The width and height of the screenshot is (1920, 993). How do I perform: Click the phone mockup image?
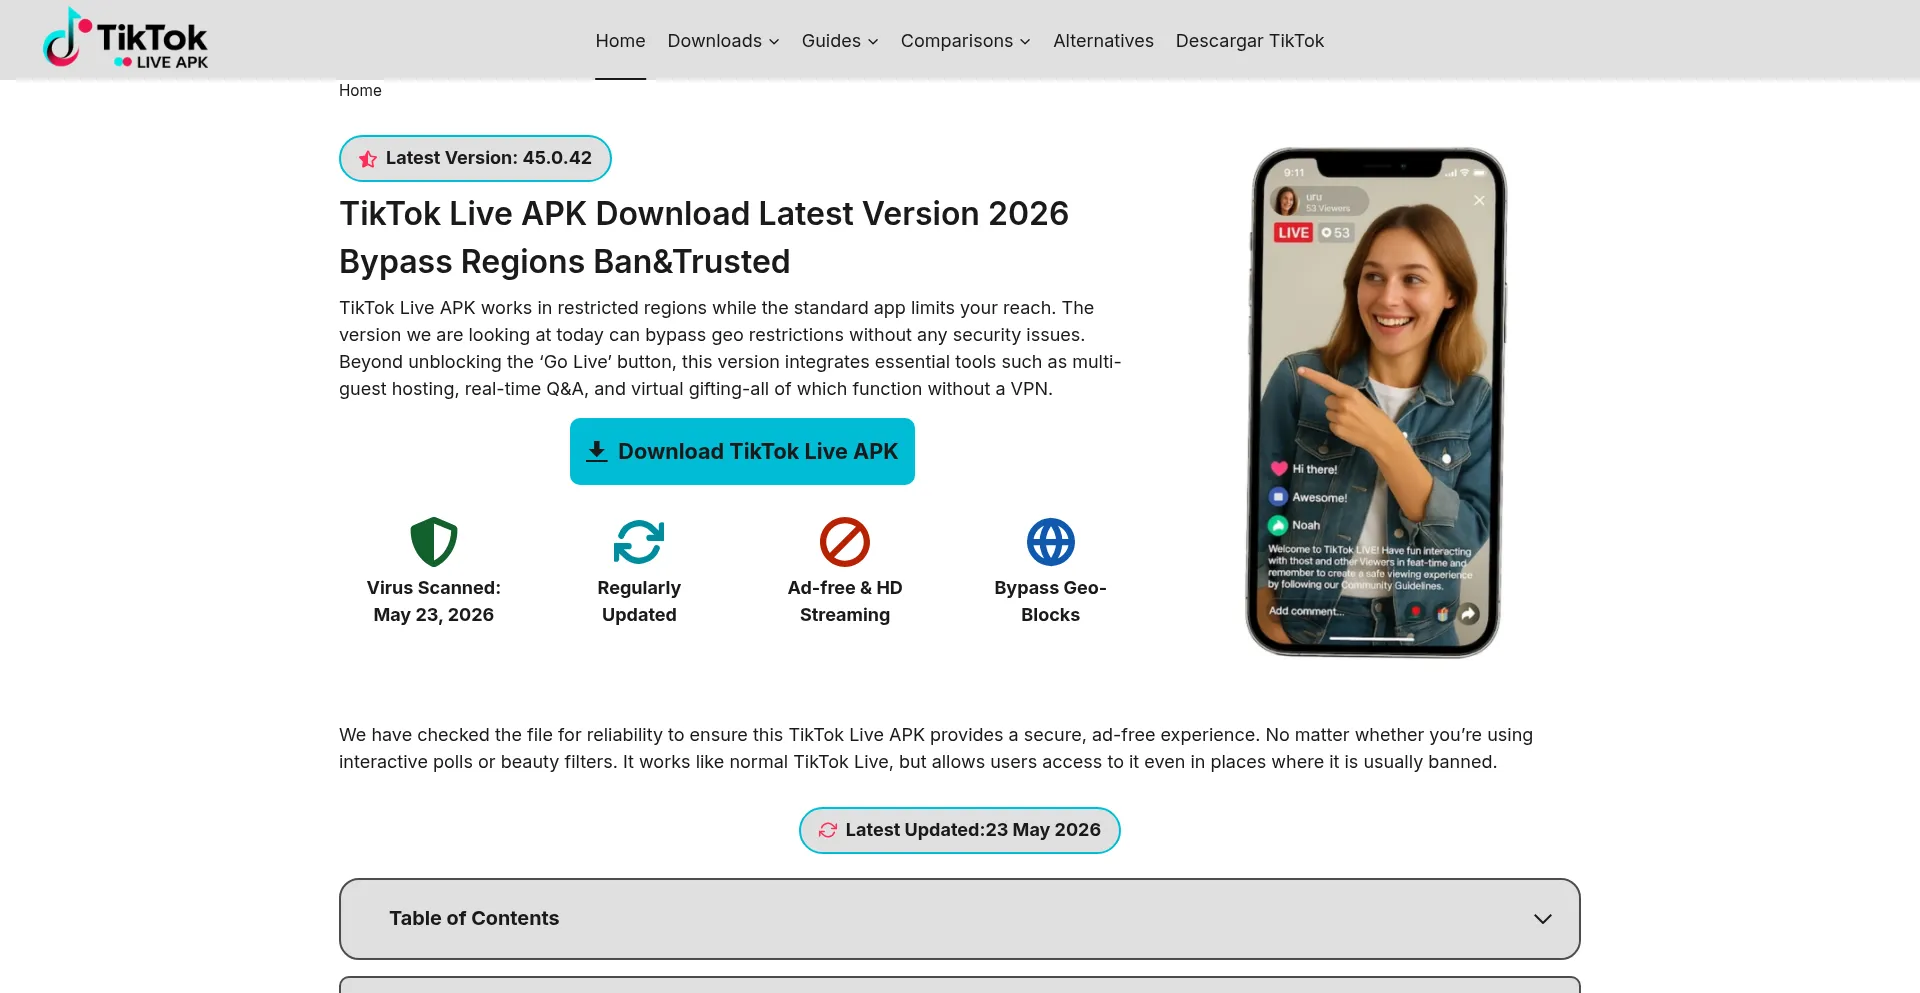(x=1376, y=403)
